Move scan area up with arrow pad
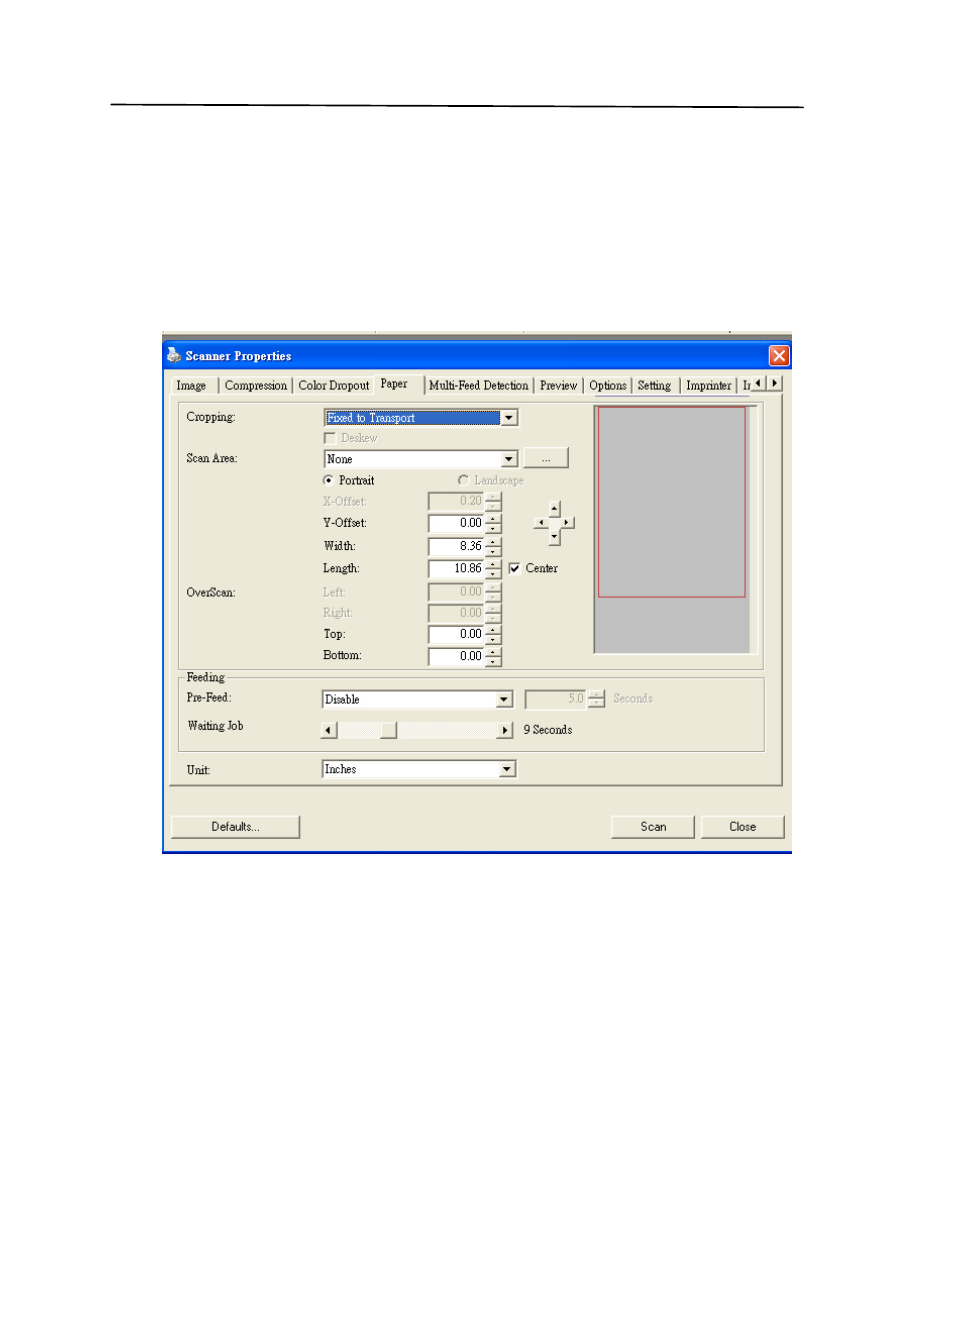Viewport: 954px width, 1336px height. click(554, 509)
